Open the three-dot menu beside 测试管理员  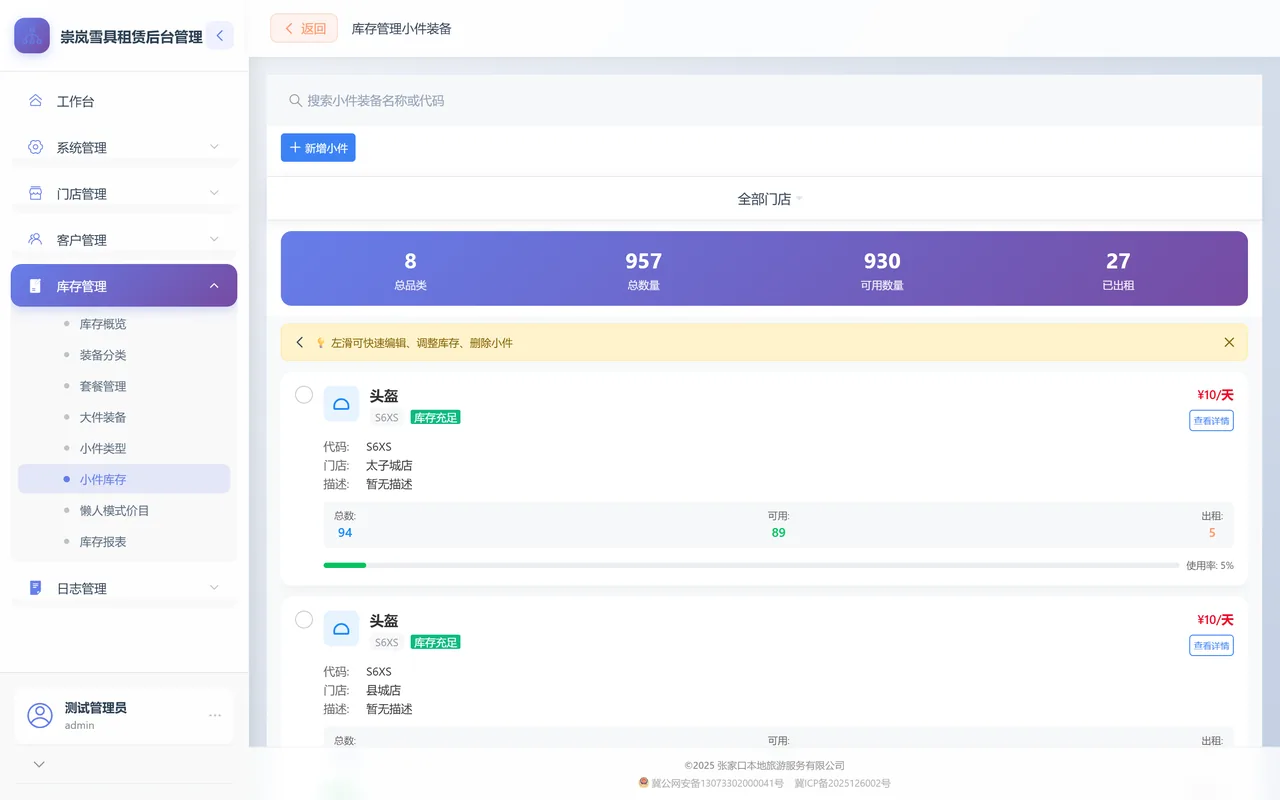coord(215,716)
